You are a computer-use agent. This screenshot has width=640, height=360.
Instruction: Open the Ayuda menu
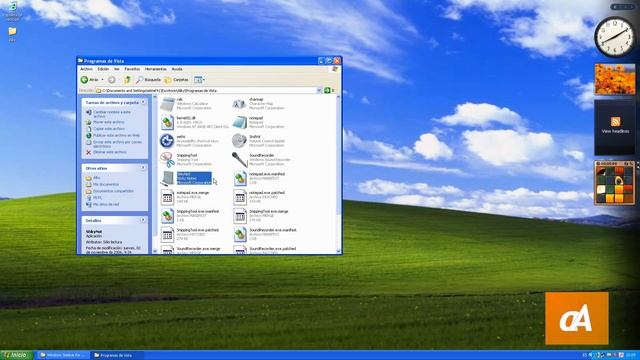pos(177,69)
